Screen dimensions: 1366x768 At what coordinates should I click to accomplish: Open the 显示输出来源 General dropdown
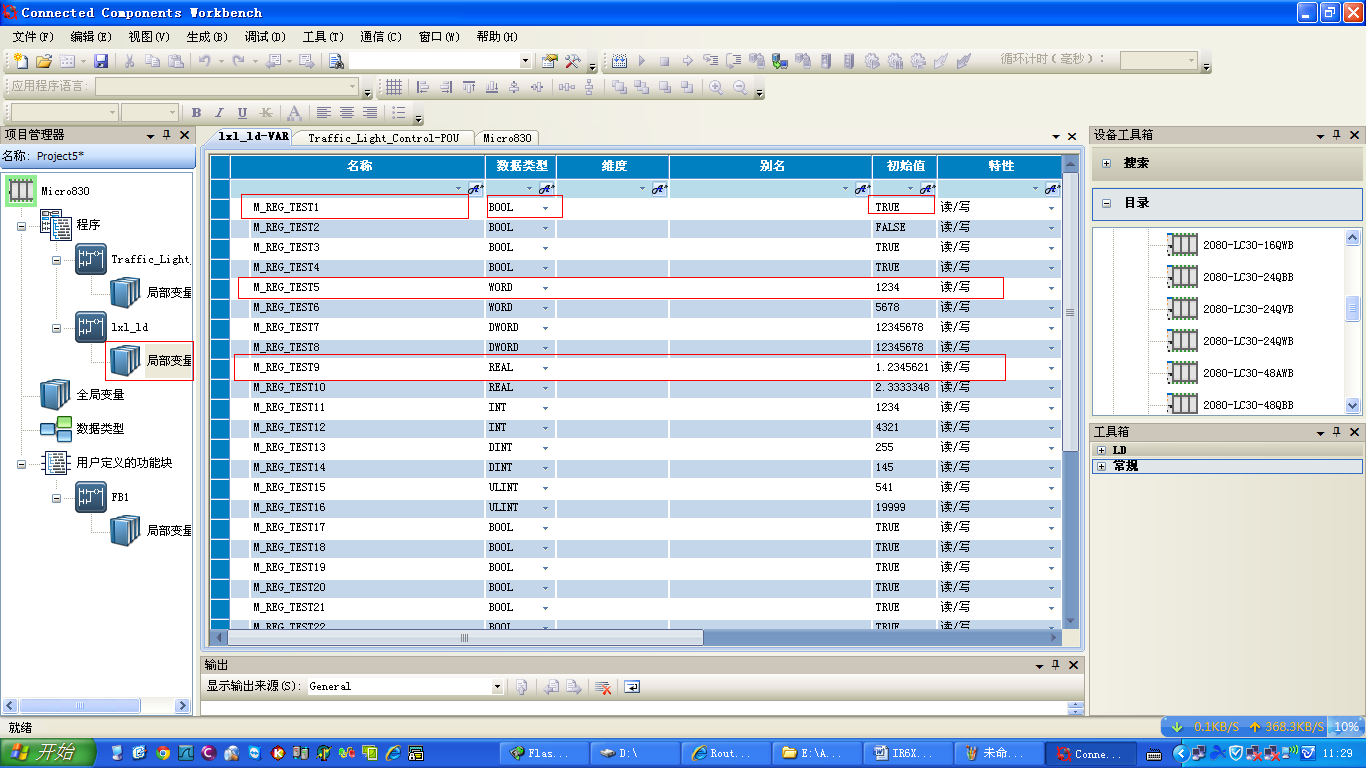(x=497, y=687)
